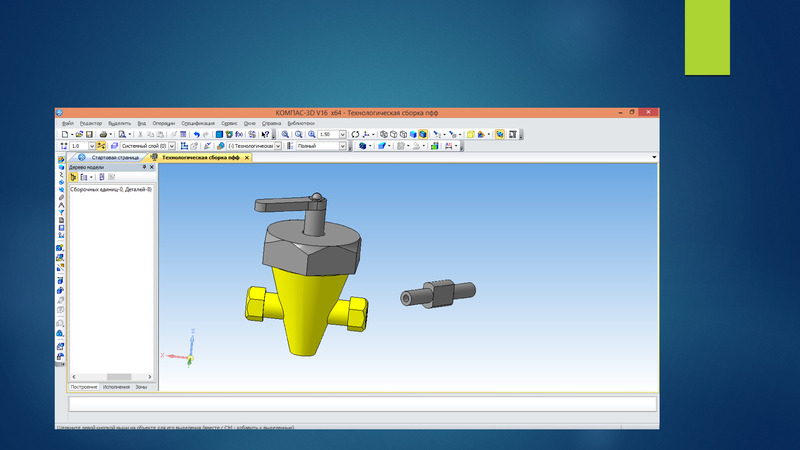The image size is (800, 450).
Task: Click the specification table icon
Action: click(182, 134)
